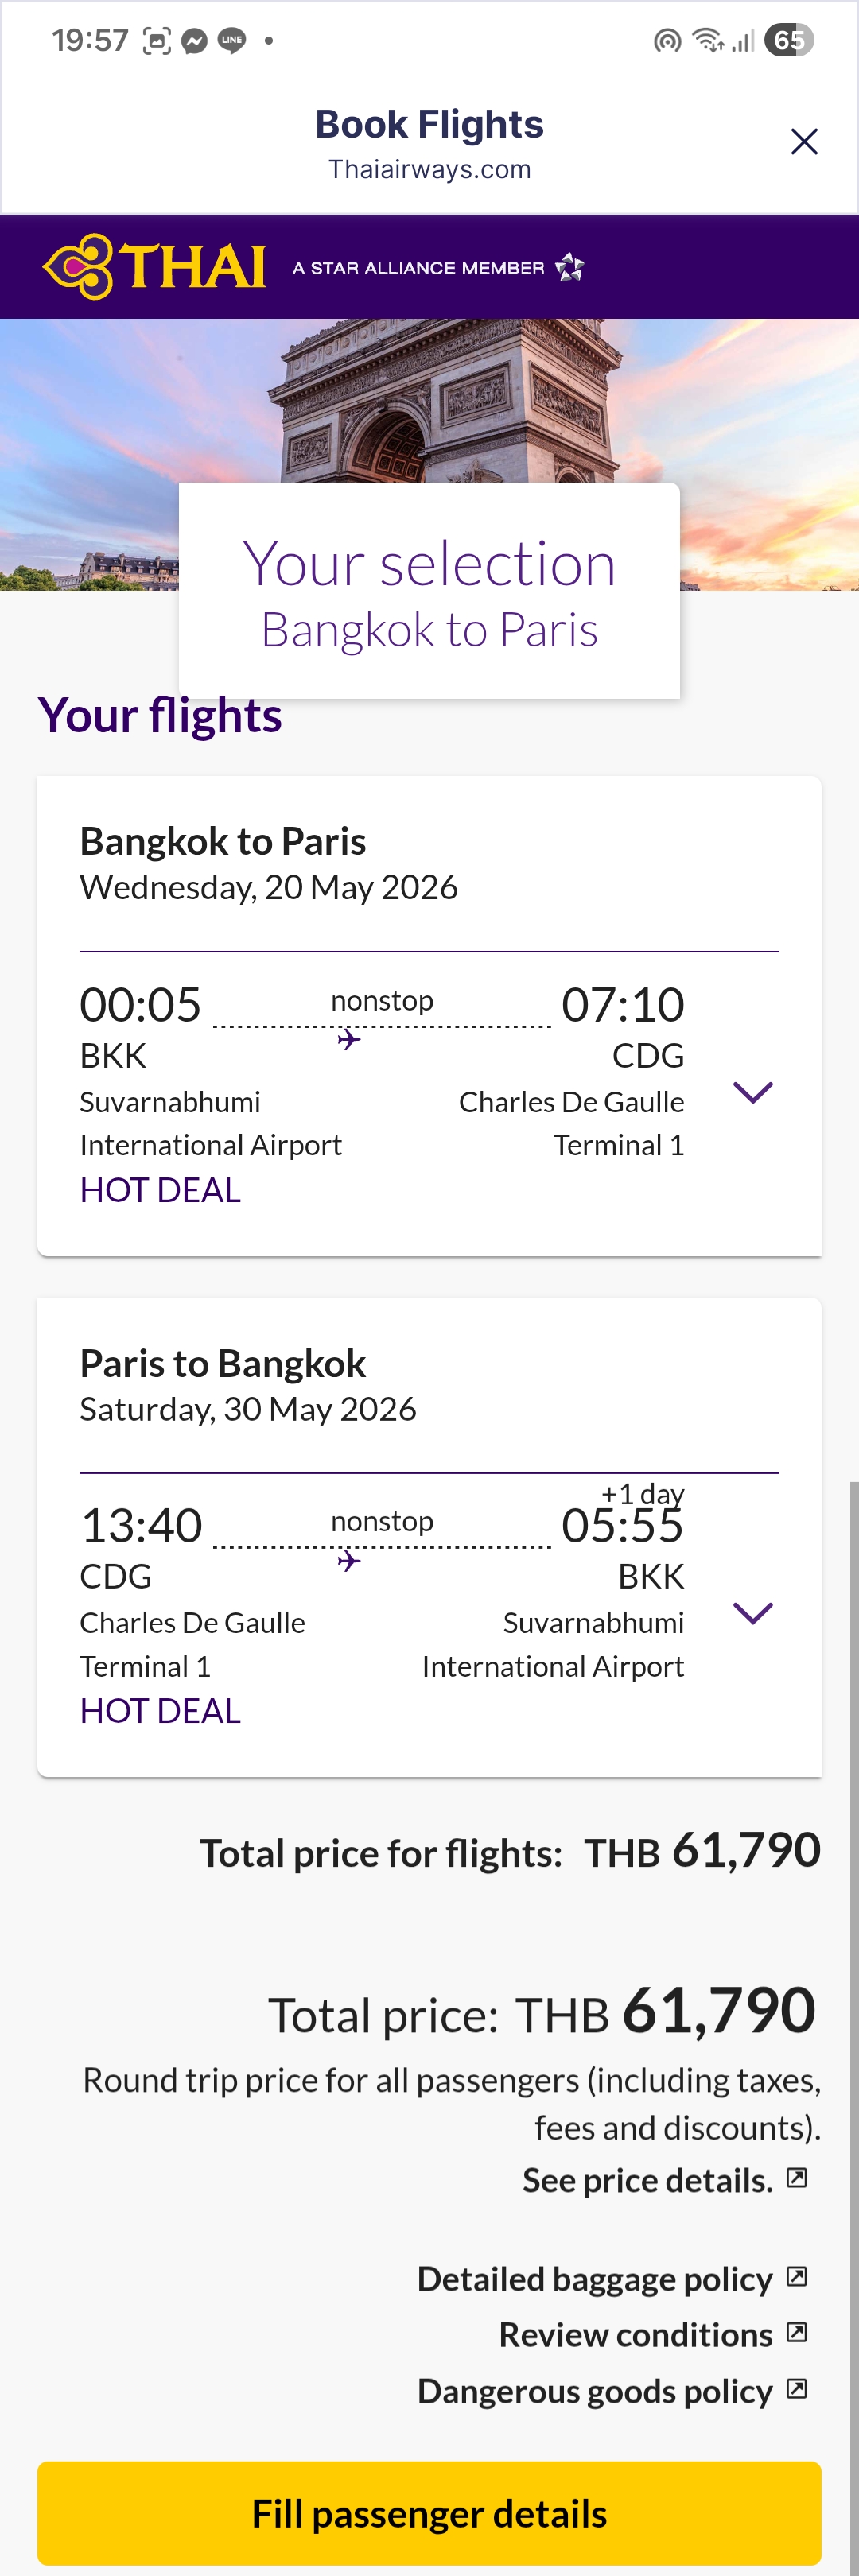
Task: Tap the Star Alliance member emblem
Action: coord(569,267)
